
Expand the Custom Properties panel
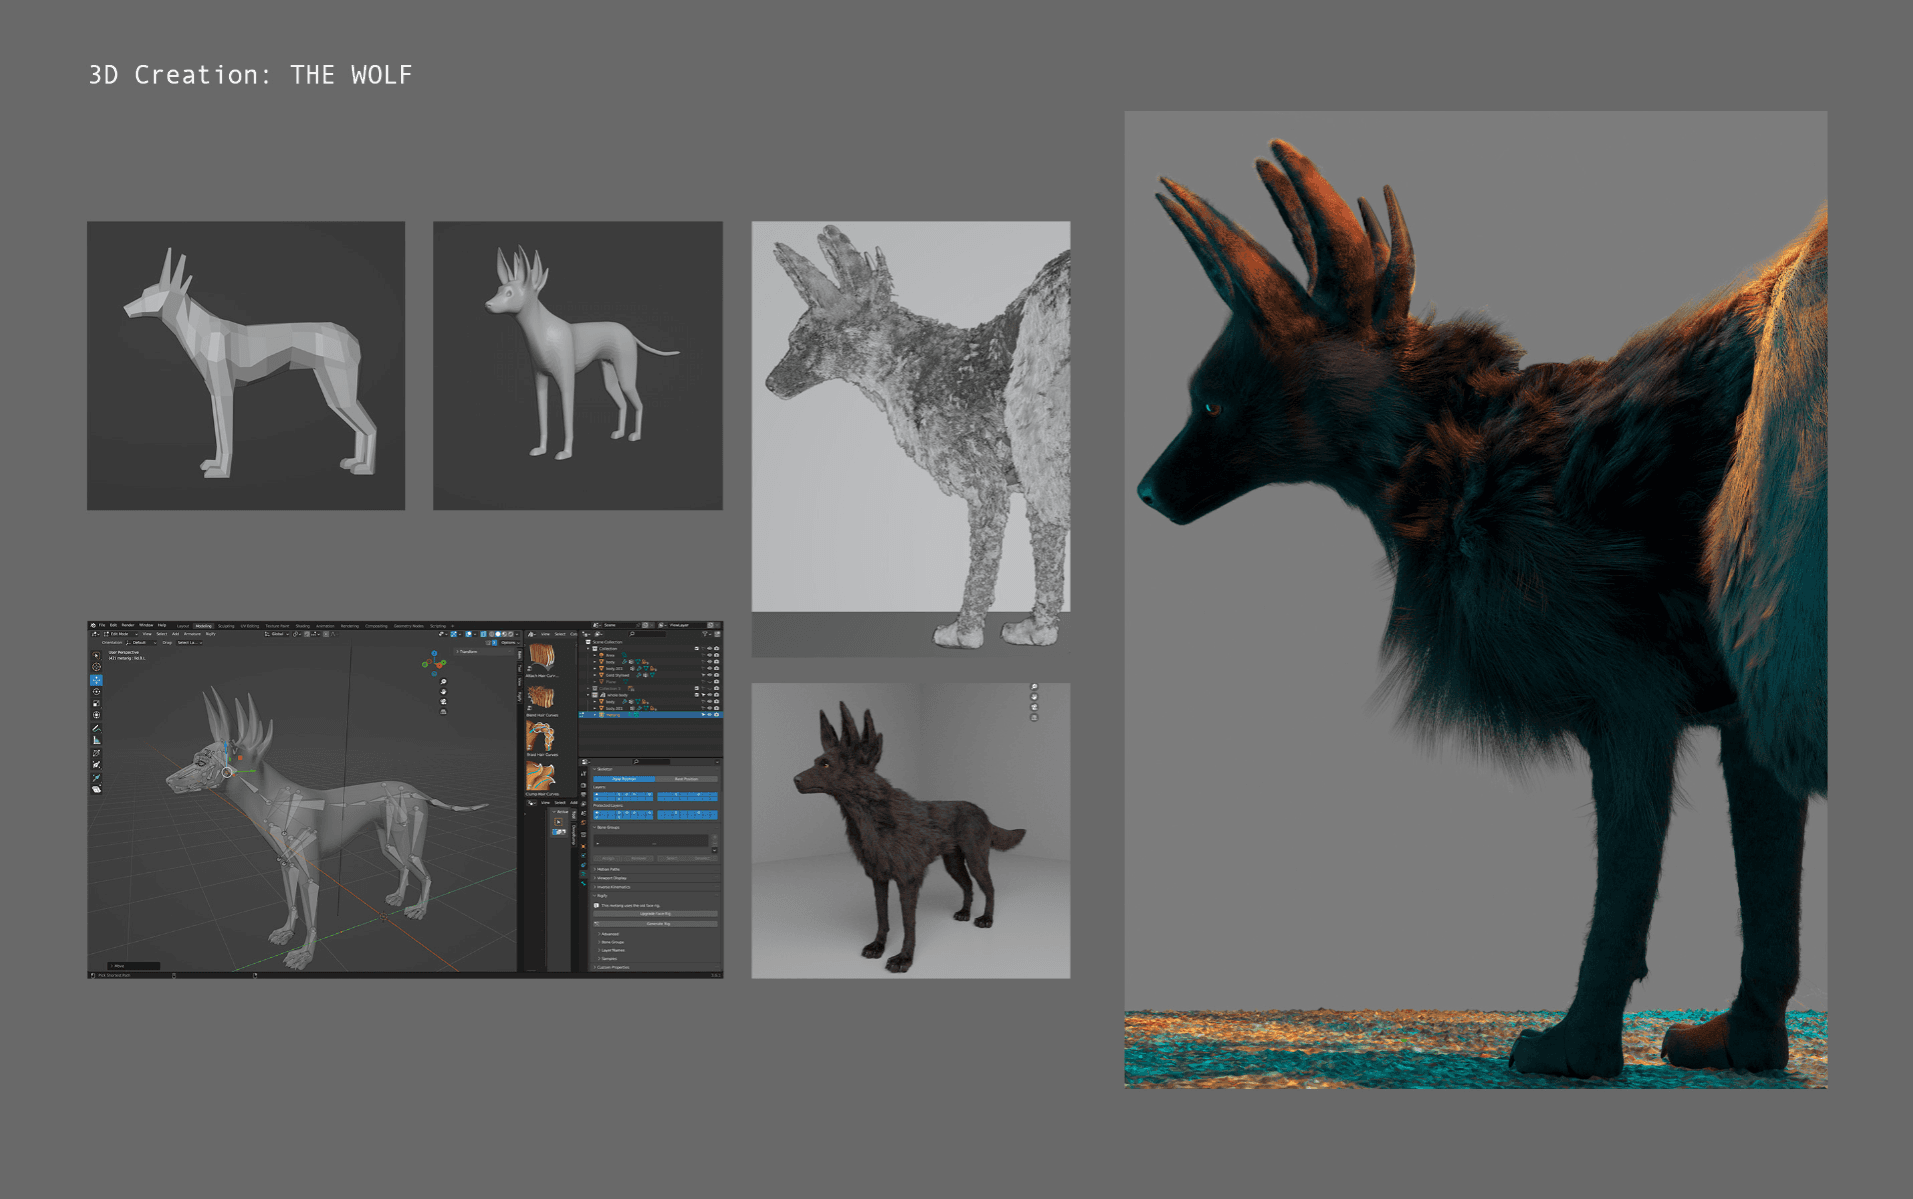[x=655, y=967]
